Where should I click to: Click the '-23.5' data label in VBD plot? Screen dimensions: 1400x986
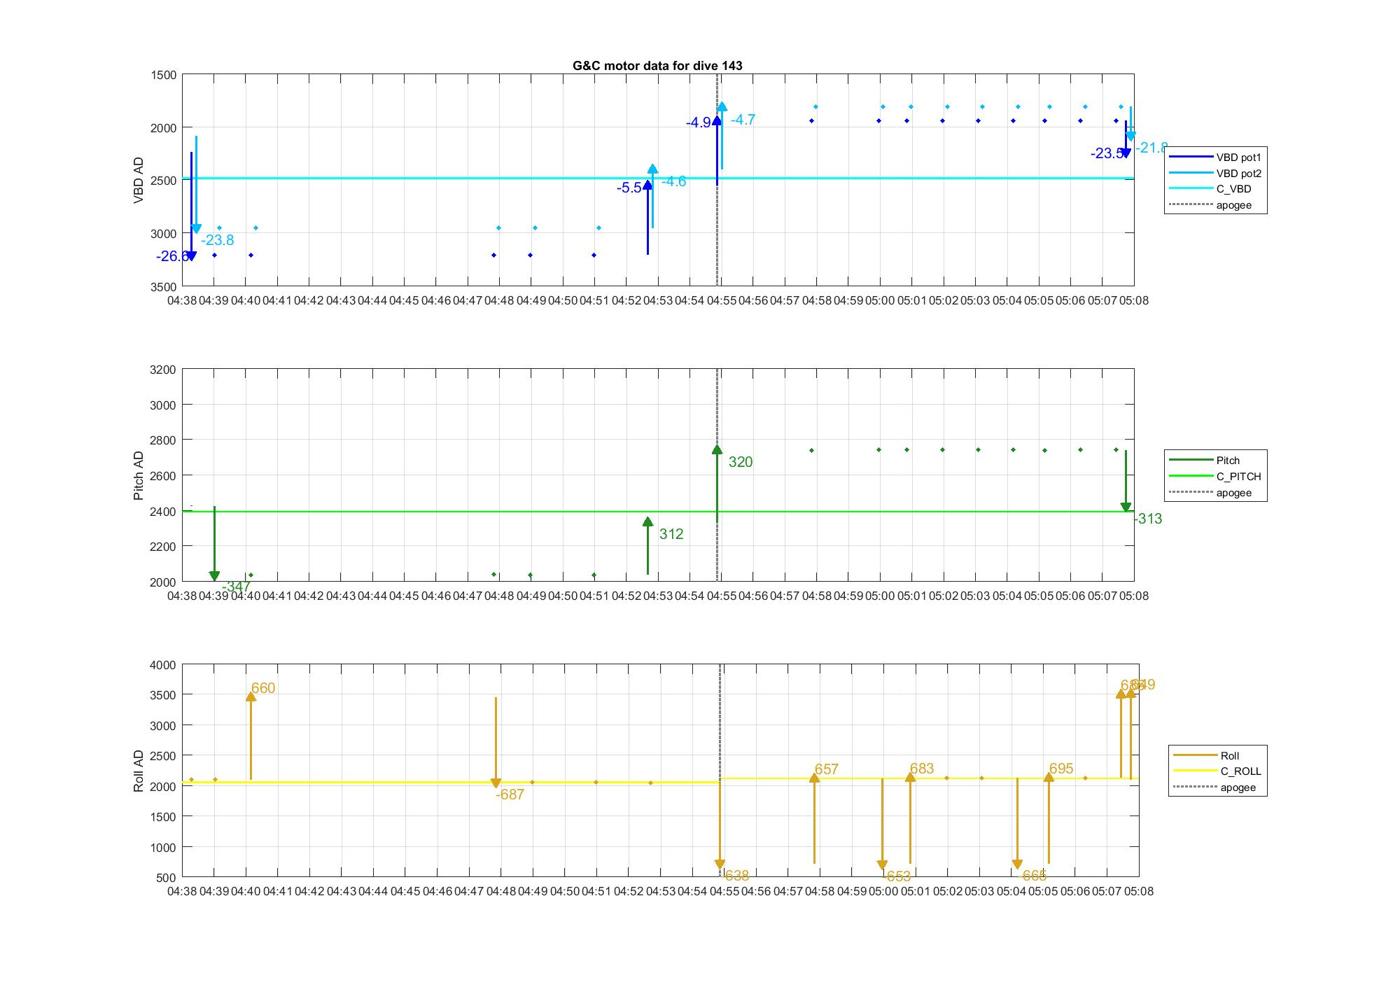[x=1105, y=153]
